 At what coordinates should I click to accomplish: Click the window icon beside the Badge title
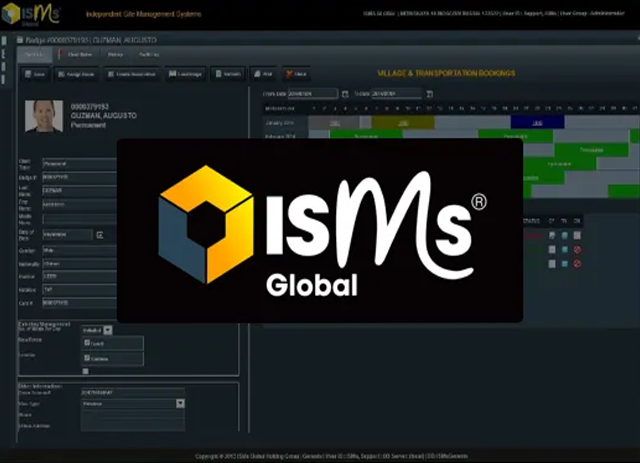tap(20, 40)
